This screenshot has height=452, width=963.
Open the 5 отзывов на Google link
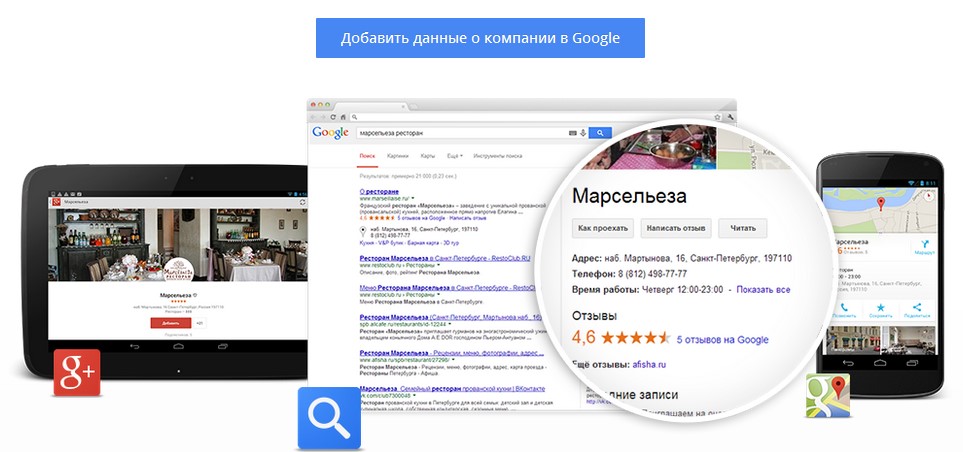click(x=722, y=340)
